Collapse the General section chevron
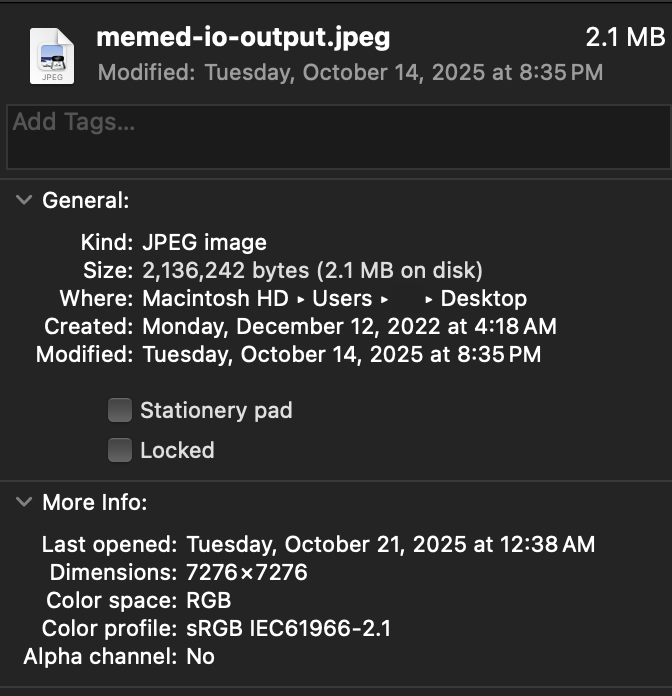 click(x=23, y=200)
